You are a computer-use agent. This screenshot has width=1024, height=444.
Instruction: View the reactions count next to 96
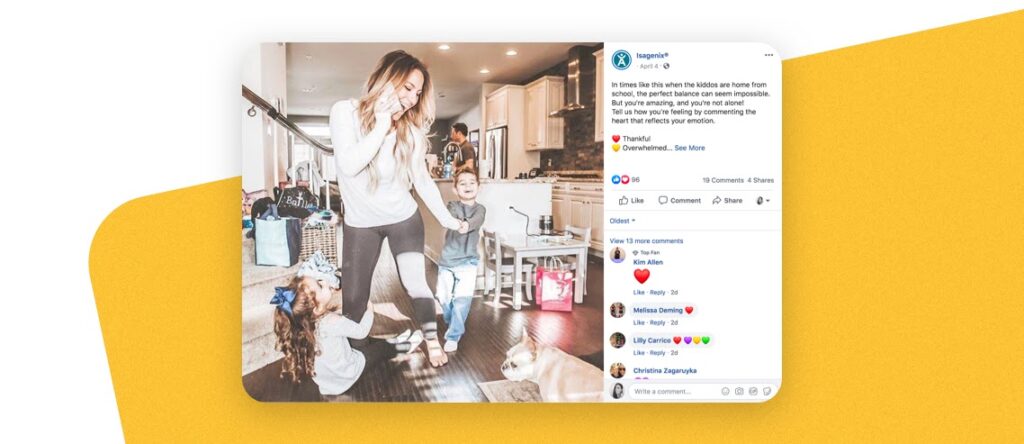[626, 180]
